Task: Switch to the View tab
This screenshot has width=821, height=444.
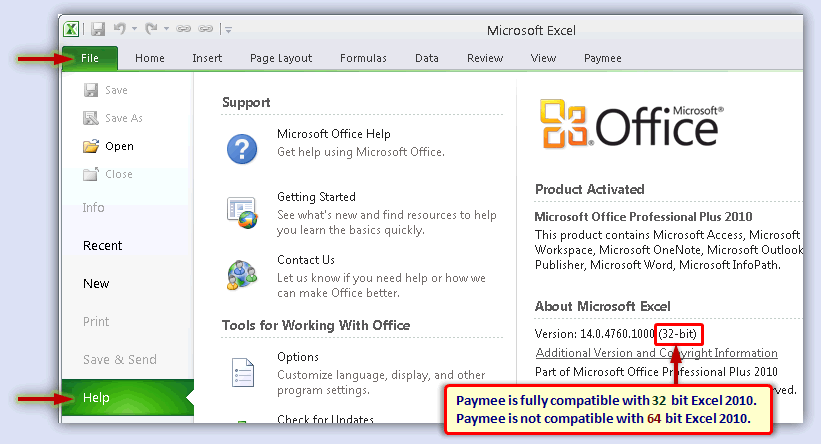Action: (x=543, y=58)
